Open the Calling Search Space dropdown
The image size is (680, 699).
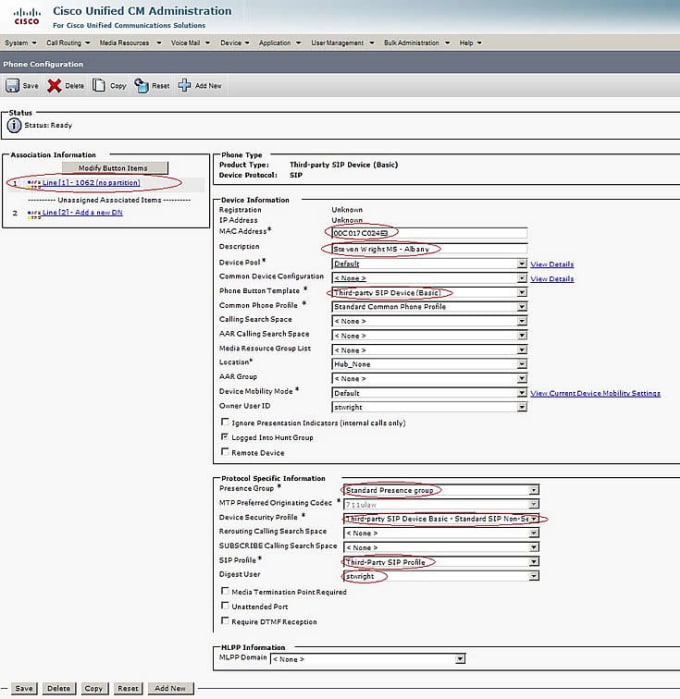429,321
